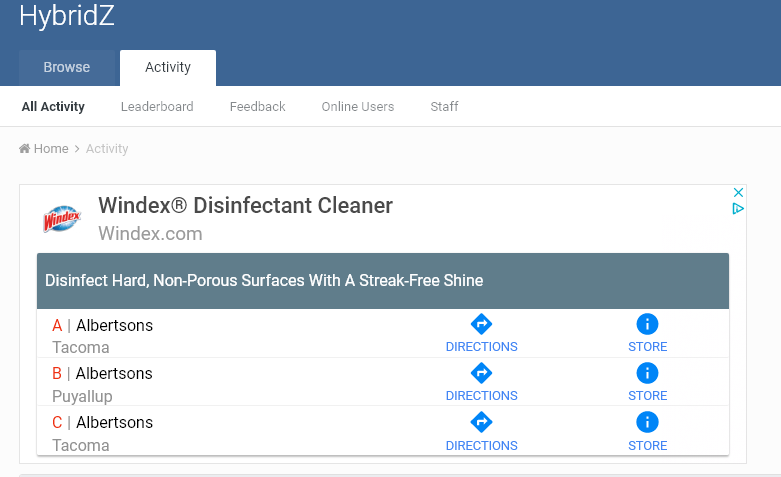The image size is (781, 477).
Task: Click directions icon for Albertsons A Tacoma
Action: (481, 324)
